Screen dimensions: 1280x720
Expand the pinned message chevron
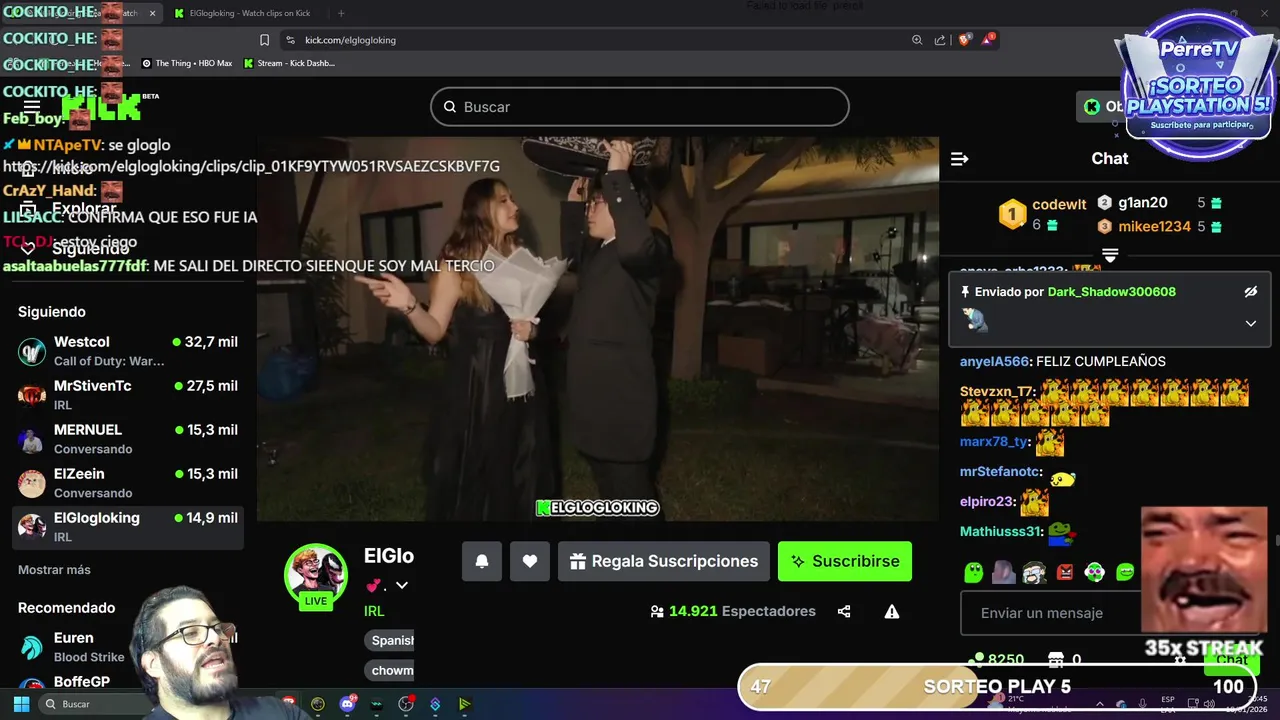1250,323
